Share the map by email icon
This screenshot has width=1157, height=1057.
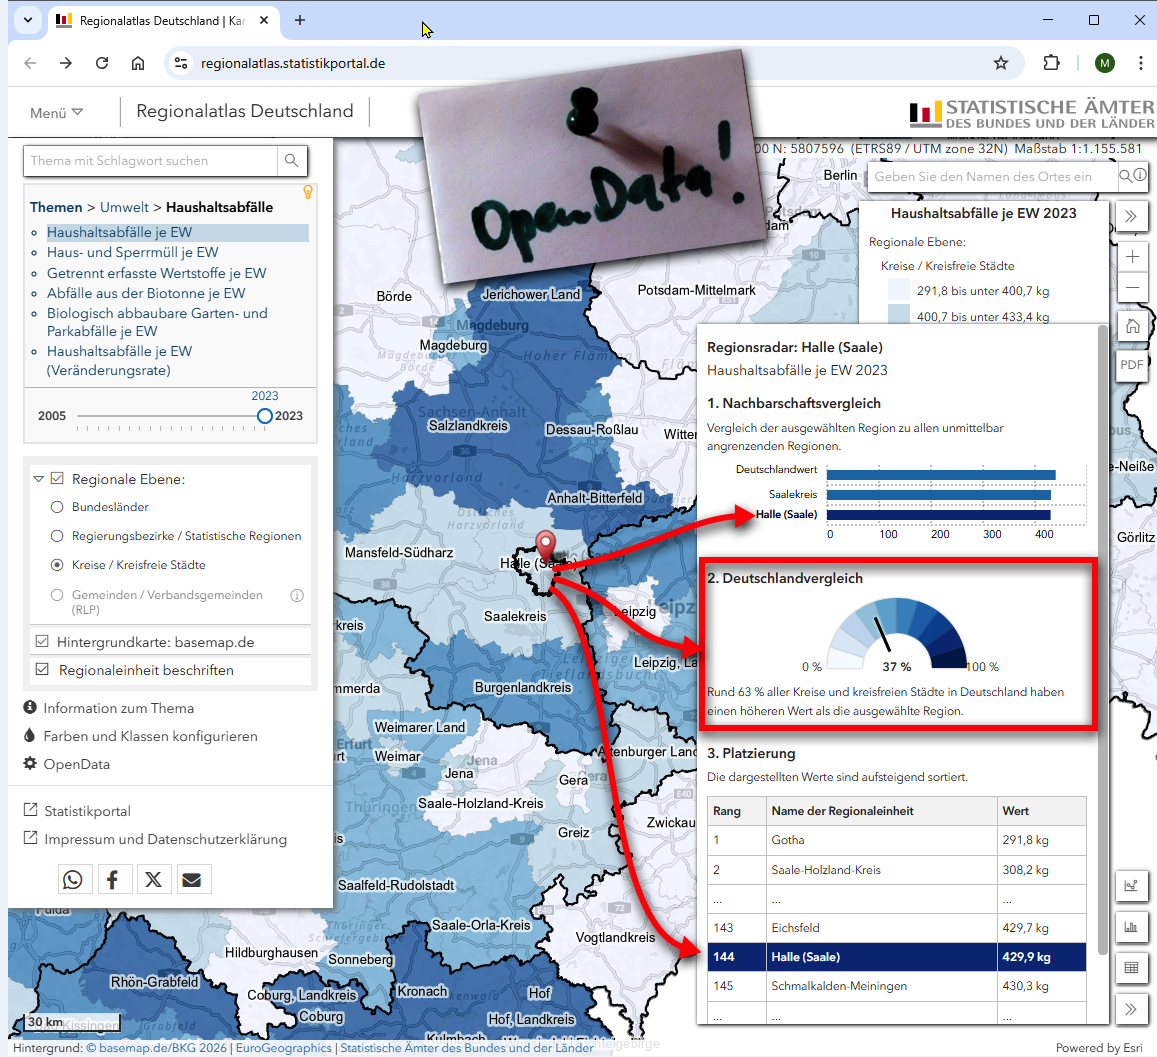coord(191,879)
